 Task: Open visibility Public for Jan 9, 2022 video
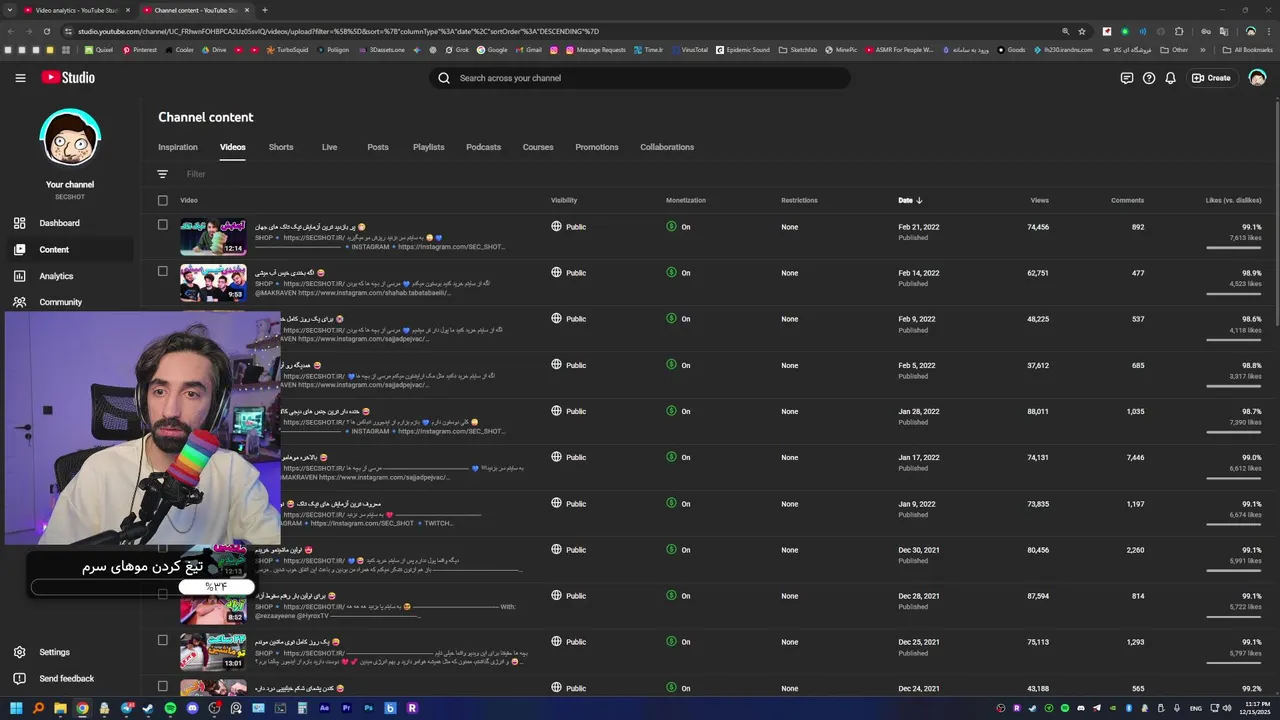tap(568, 504)
